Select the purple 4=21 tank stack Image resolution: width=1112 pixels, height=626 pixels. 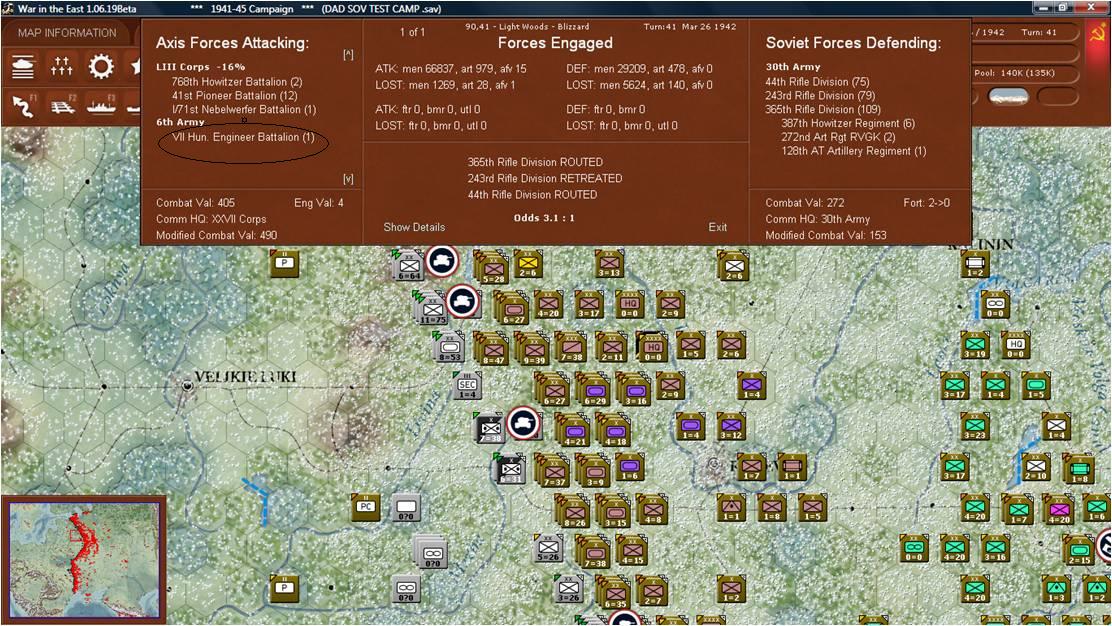(574, 432)
